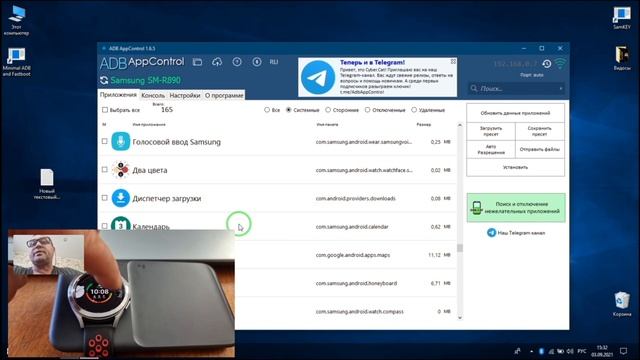
Task: Sort by Размер column header
Action: tap(423, 124)
